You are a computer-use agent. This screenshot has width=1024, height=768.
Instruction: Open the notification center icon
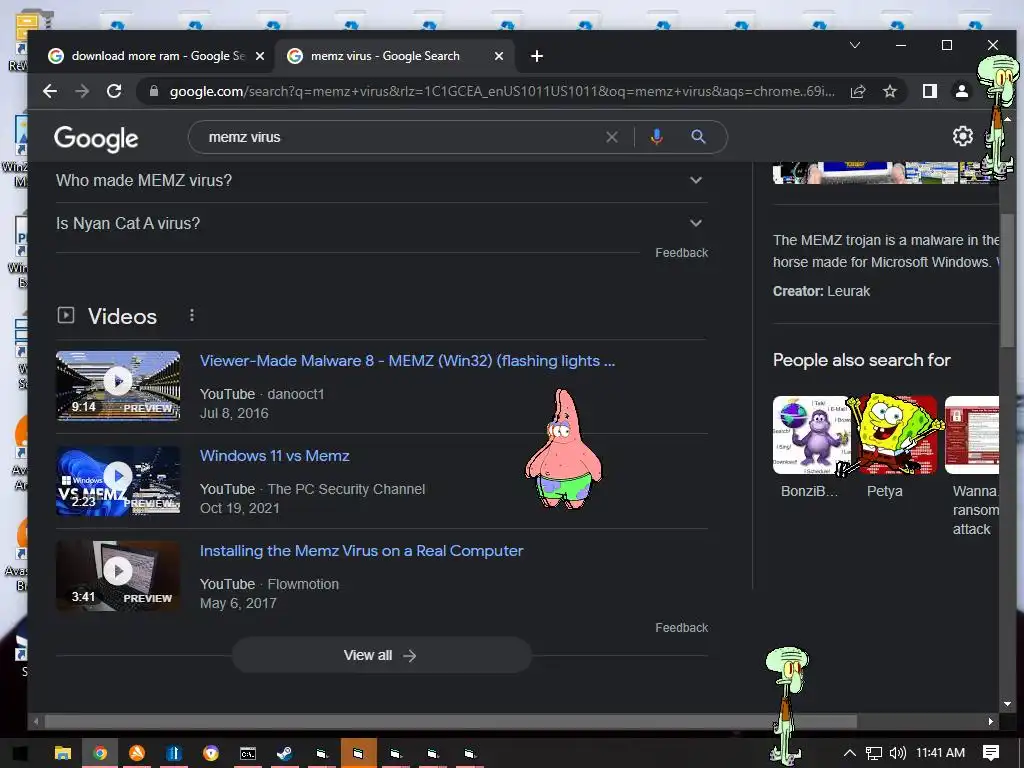(991, 753)
